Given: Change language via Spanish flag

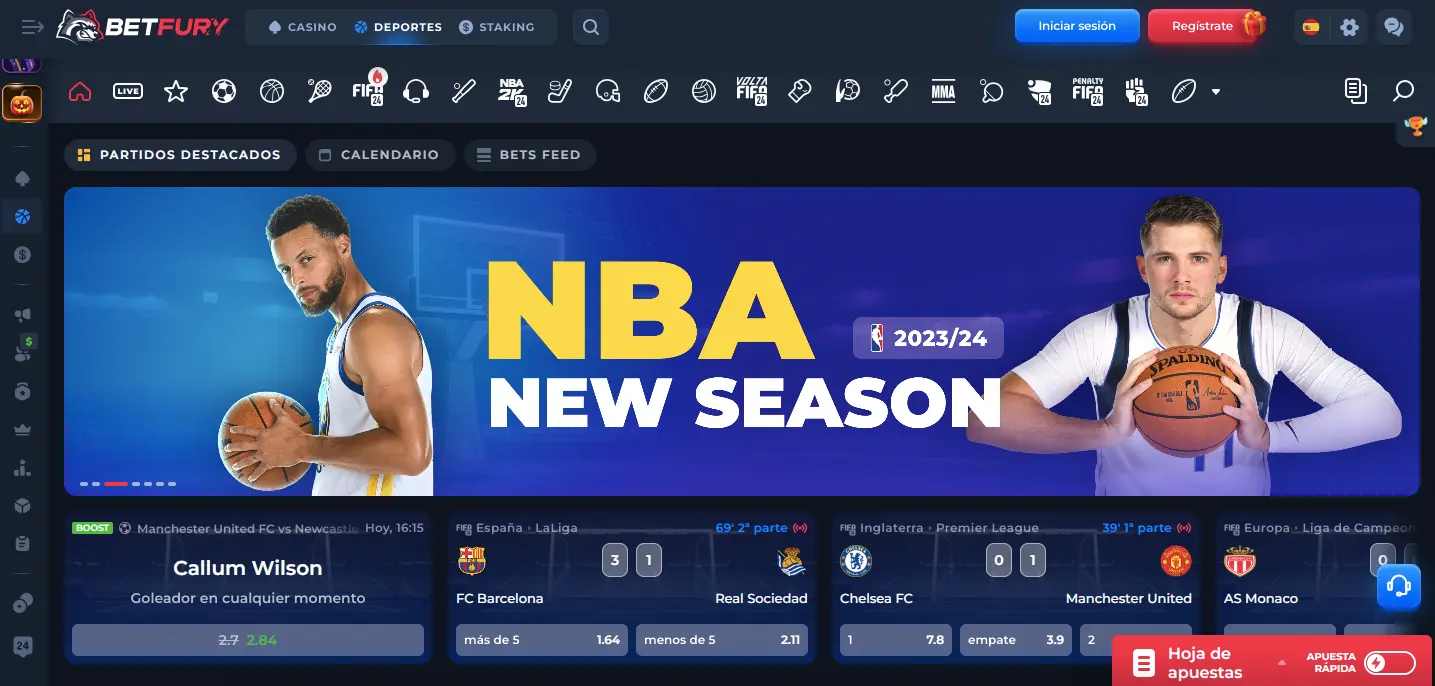Looking at the screenshot, I should click(1311, 27).
